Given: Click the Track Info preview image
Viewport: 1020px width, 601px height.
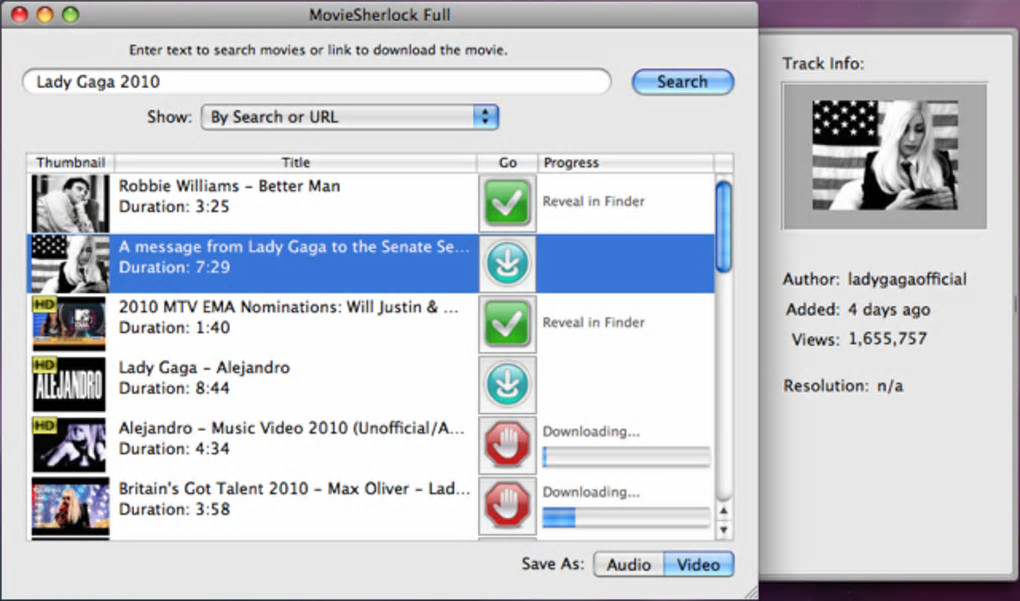Looking at the screenshot, I should coord(885,155).
